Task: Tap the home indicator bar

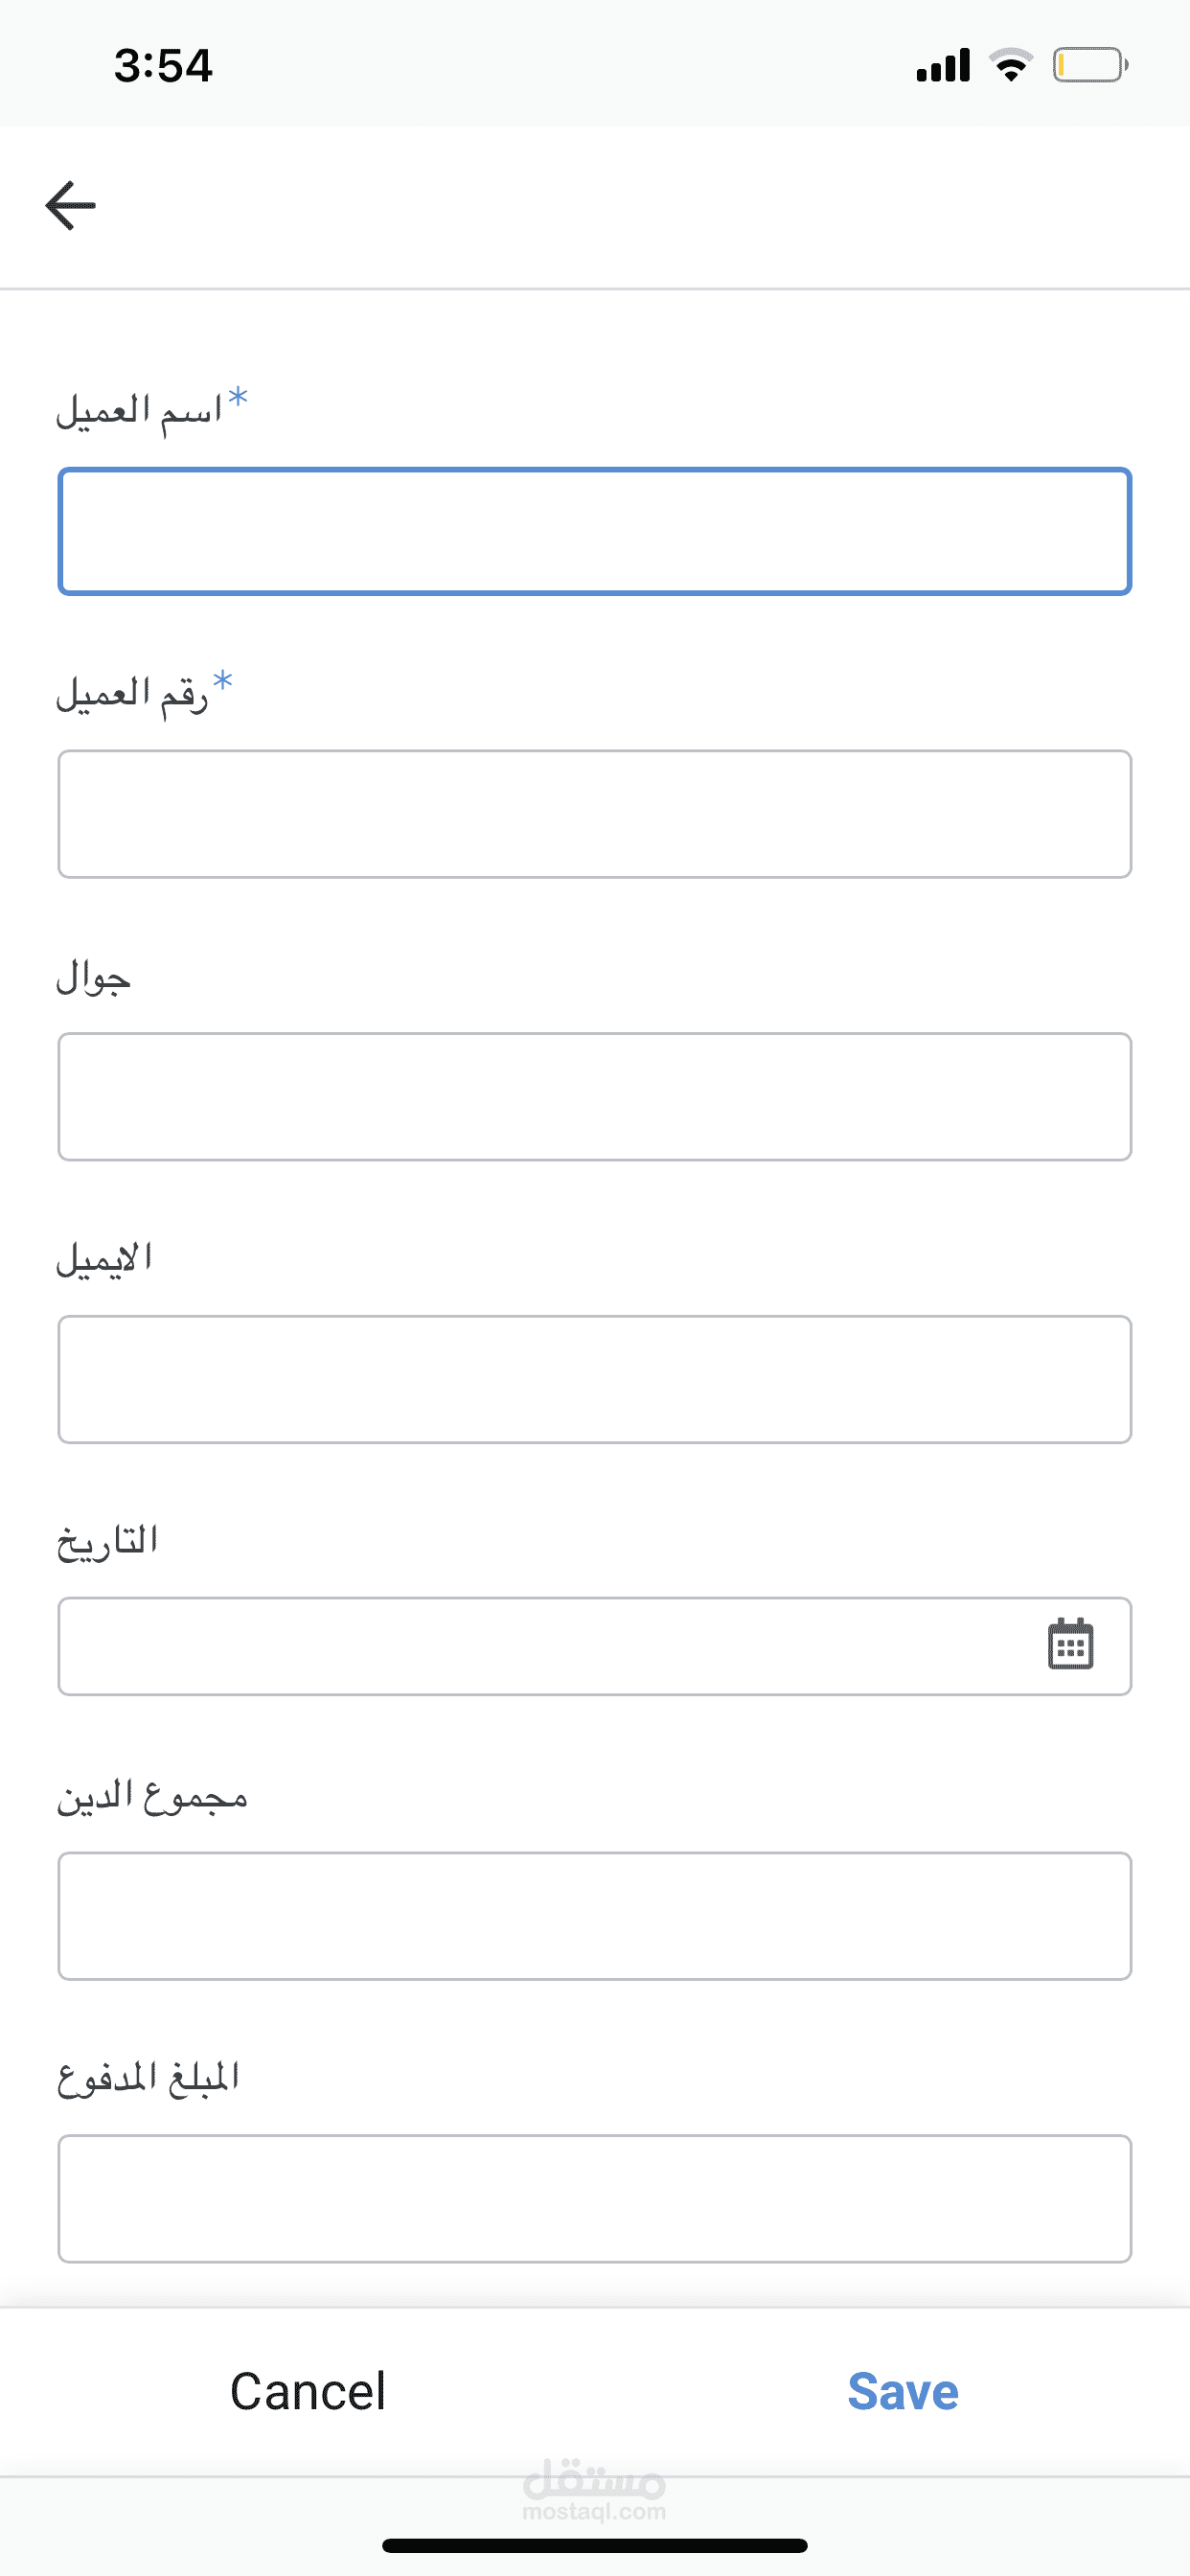Action: (594, 2545)
